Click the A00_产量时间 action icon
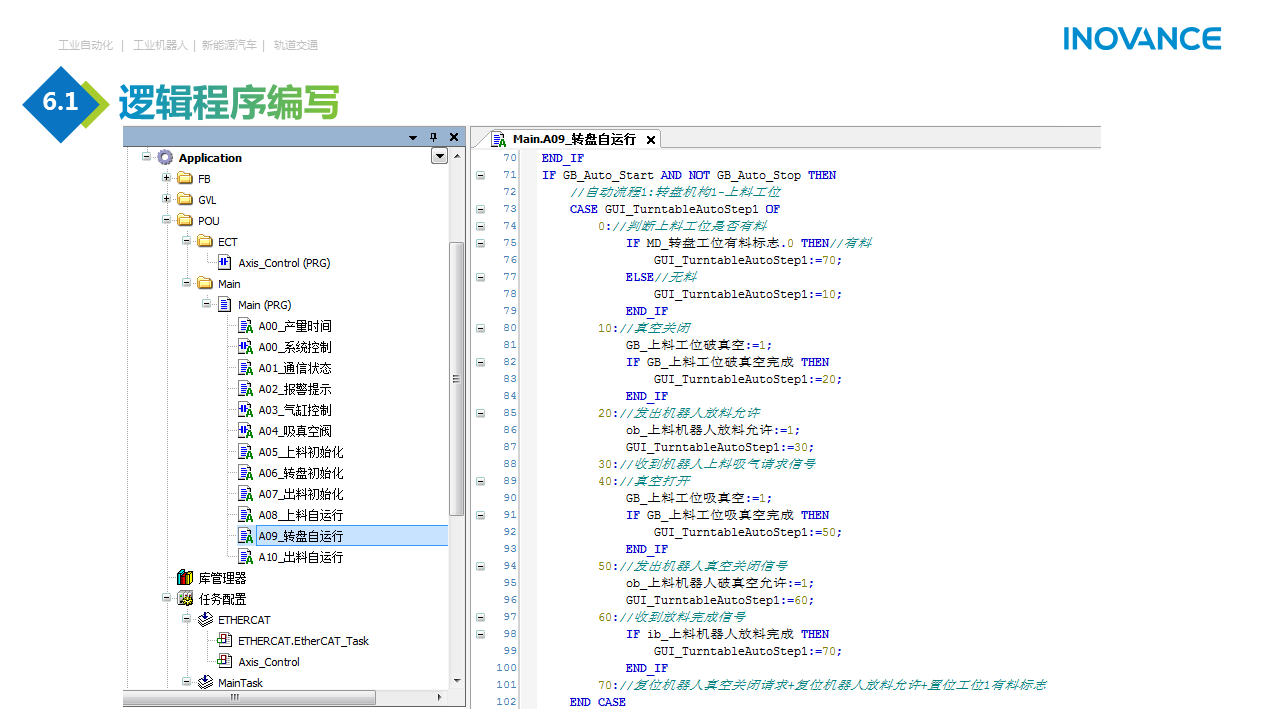Viewport: 1280px width, 720px height. (245, 325)
